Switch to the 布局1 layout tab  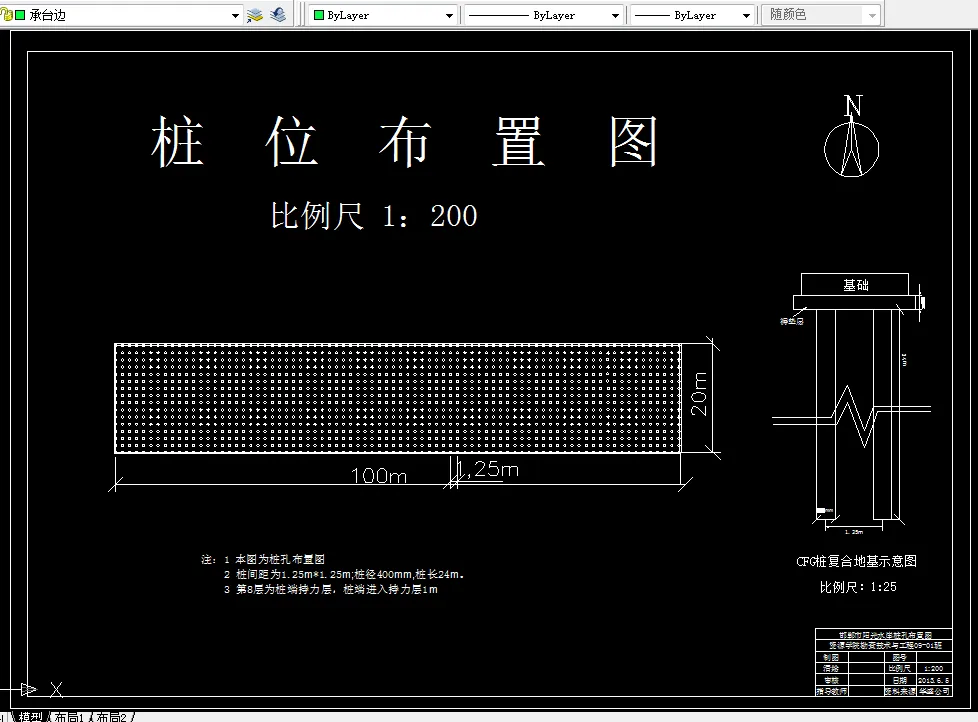point(70,716)
